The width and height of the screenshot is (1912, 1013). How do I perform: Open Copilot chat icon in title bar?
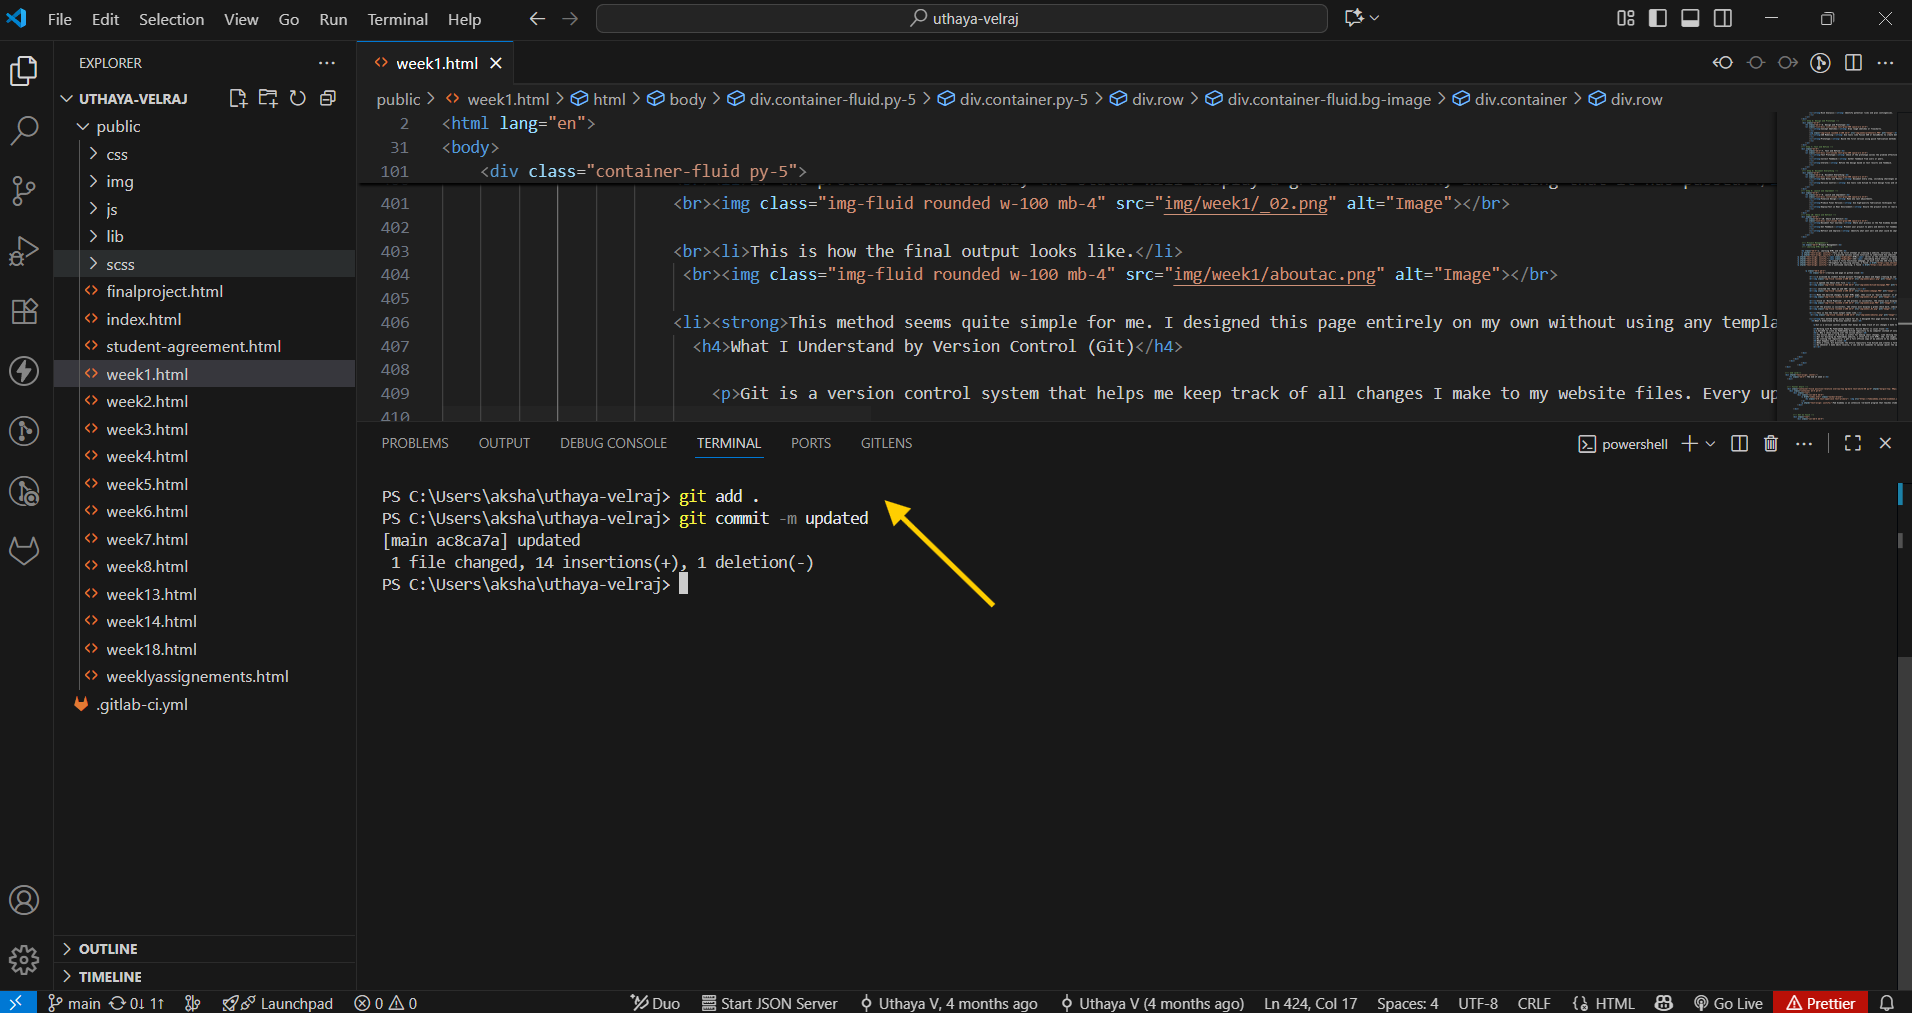pyautogui.click(x=1354, y=18)
